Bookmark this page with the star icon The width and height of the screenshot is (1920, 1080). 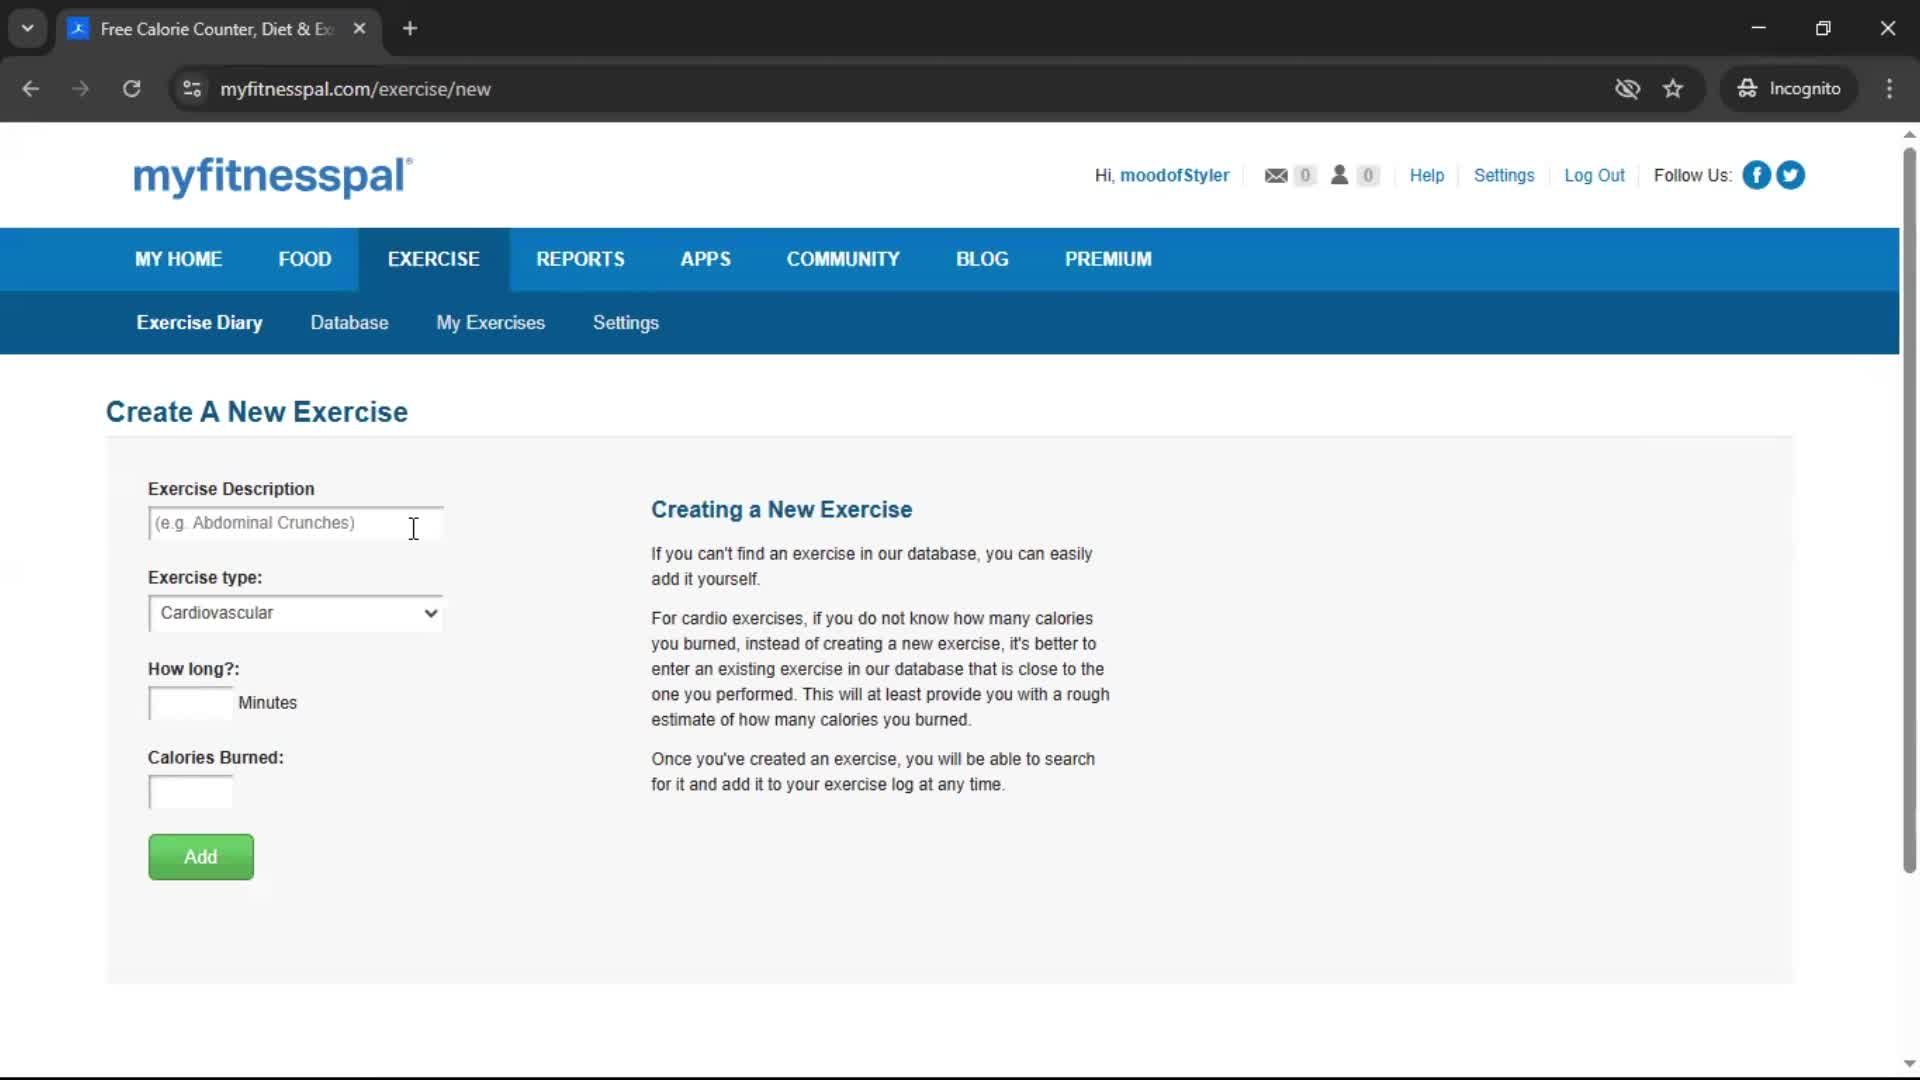(x=1673, y=89)
